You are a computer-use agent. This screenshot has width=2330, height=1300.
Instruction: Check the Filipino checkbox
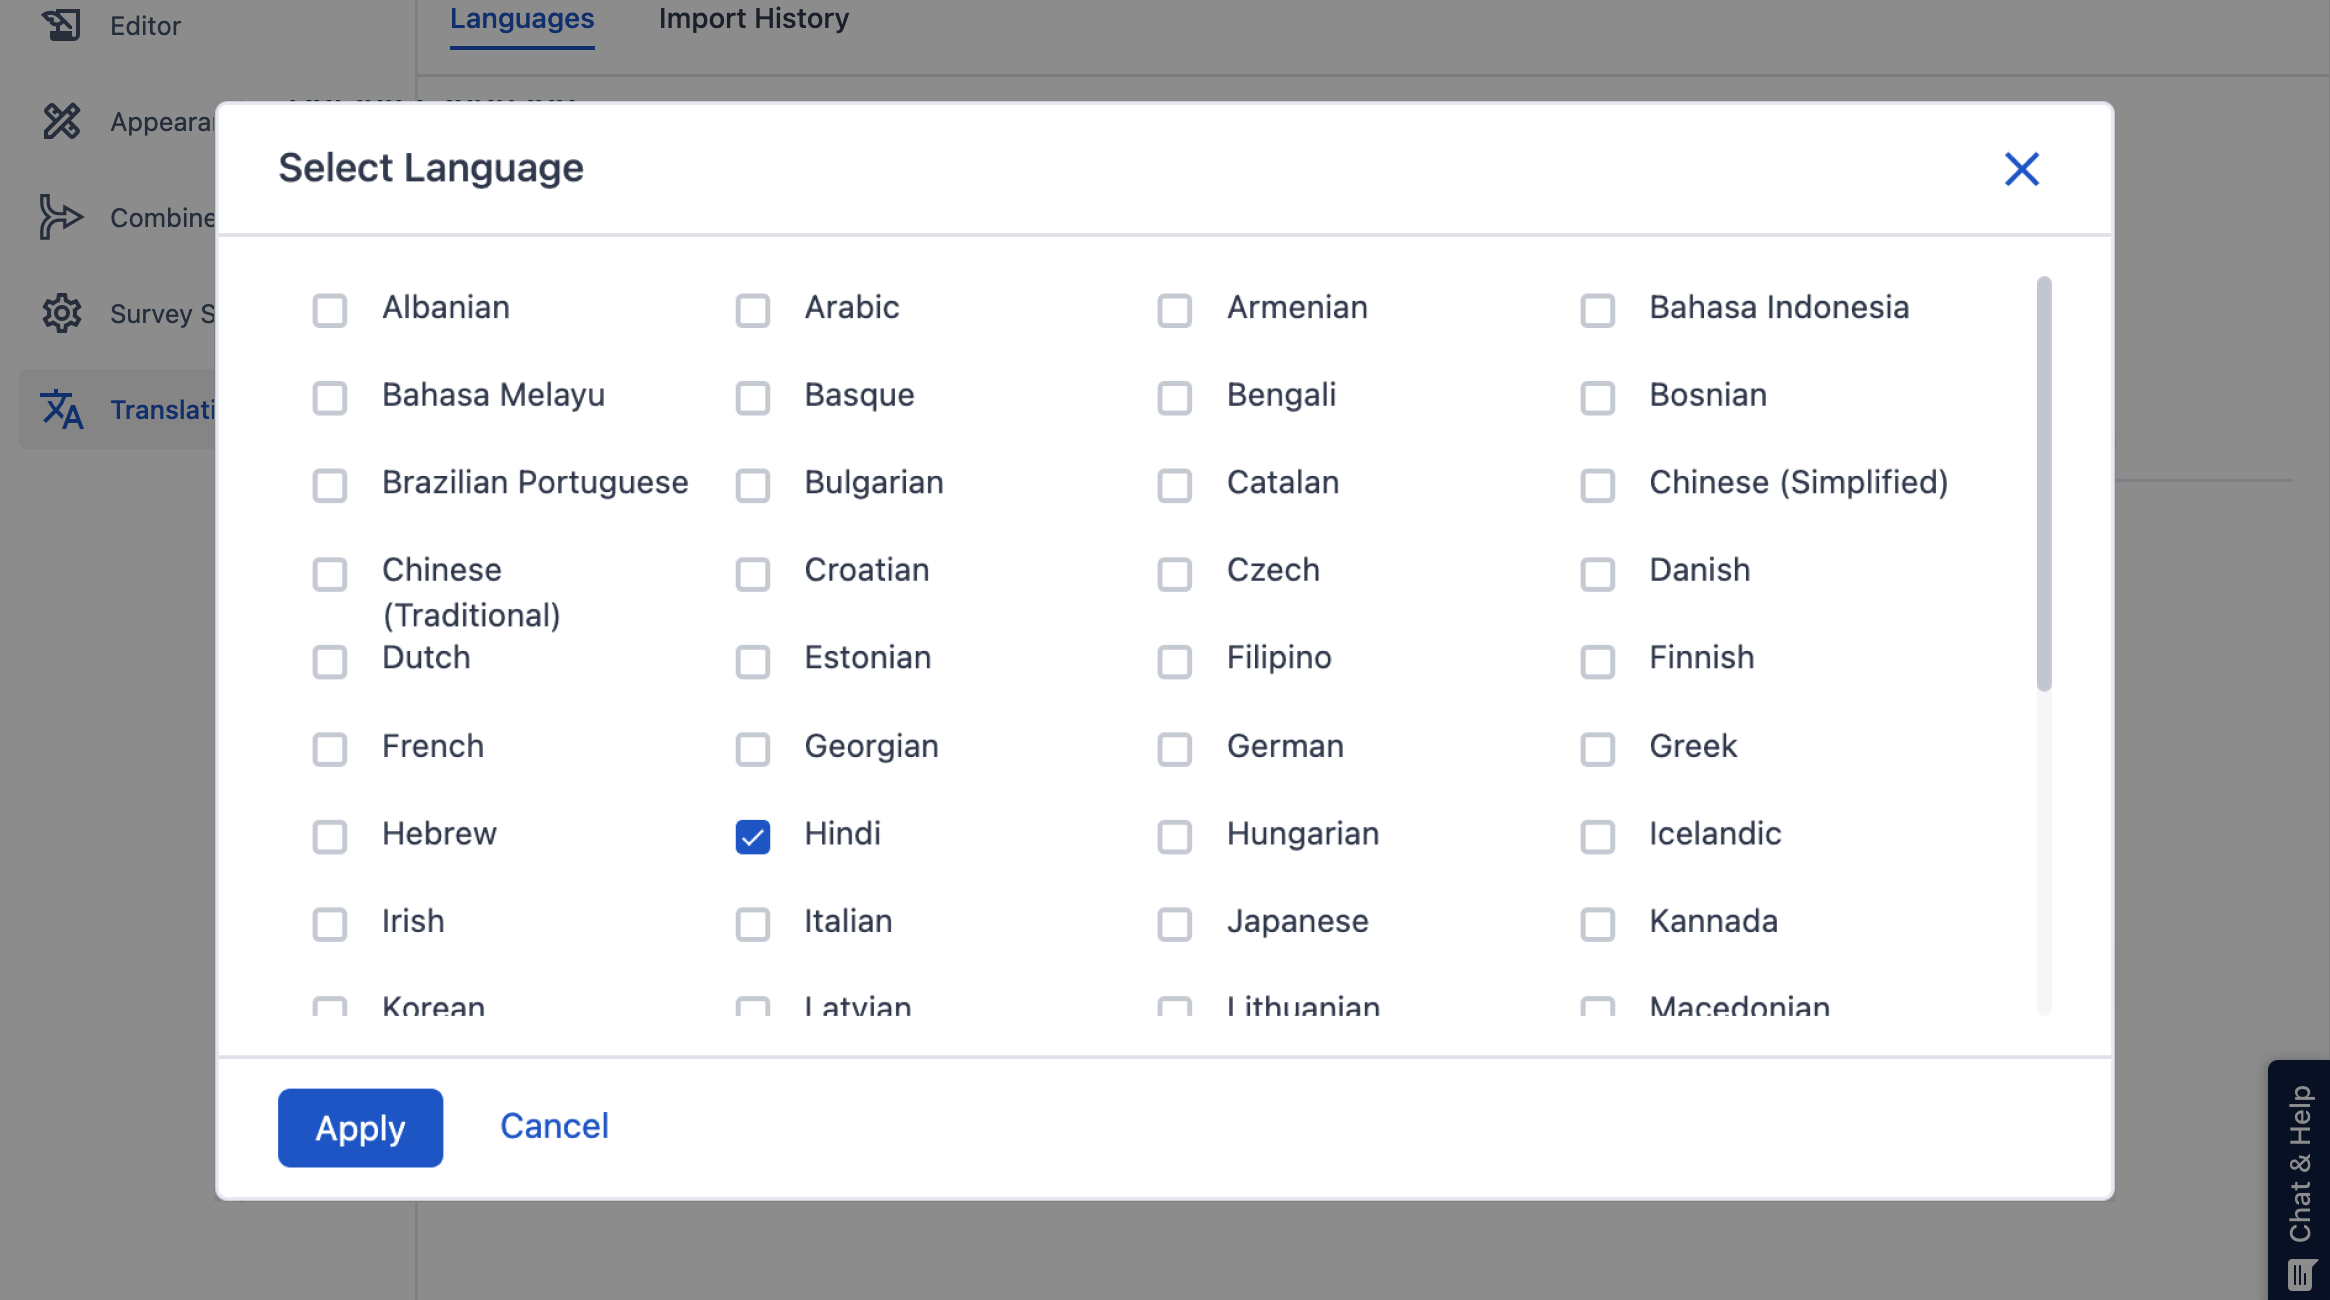(1175, 661)
